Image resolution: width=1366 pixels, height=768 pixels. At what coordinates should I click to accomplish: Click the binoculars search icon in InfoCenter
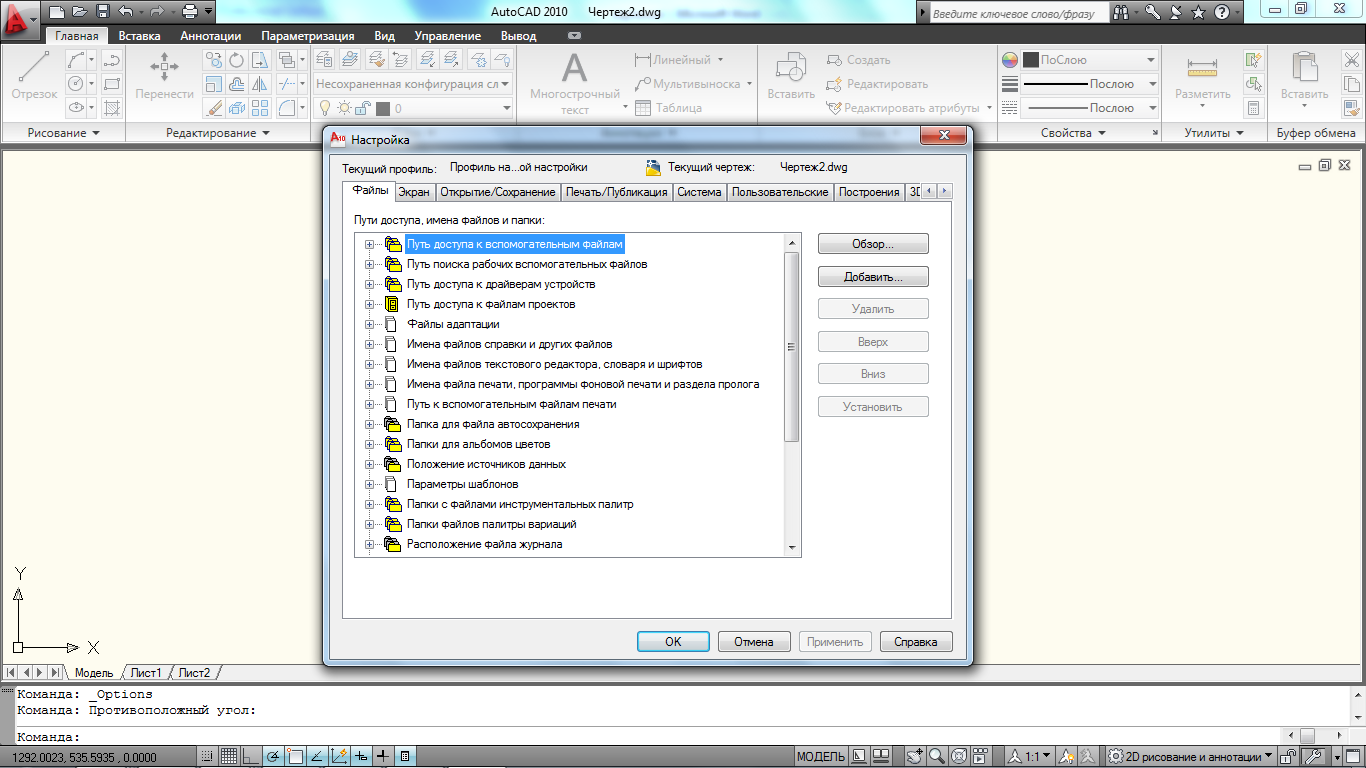[1122, 13]
